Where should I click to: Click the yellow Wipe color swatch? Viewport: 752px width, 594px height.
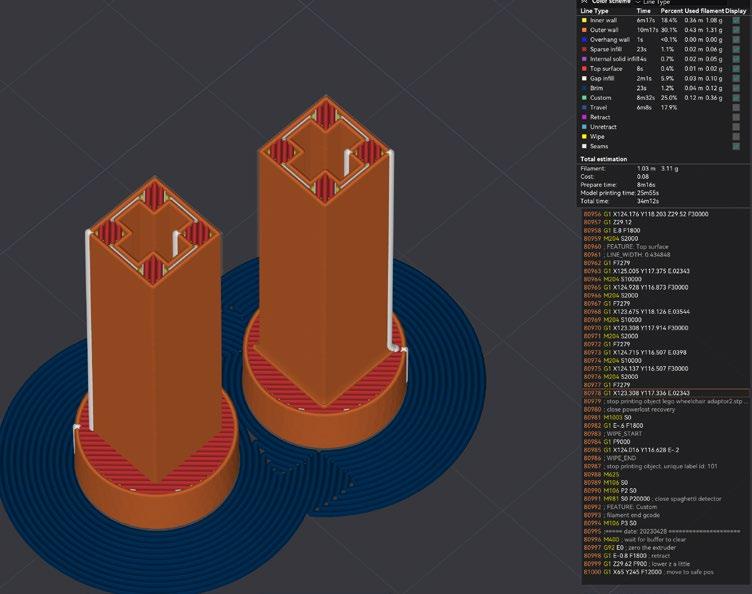584,137
